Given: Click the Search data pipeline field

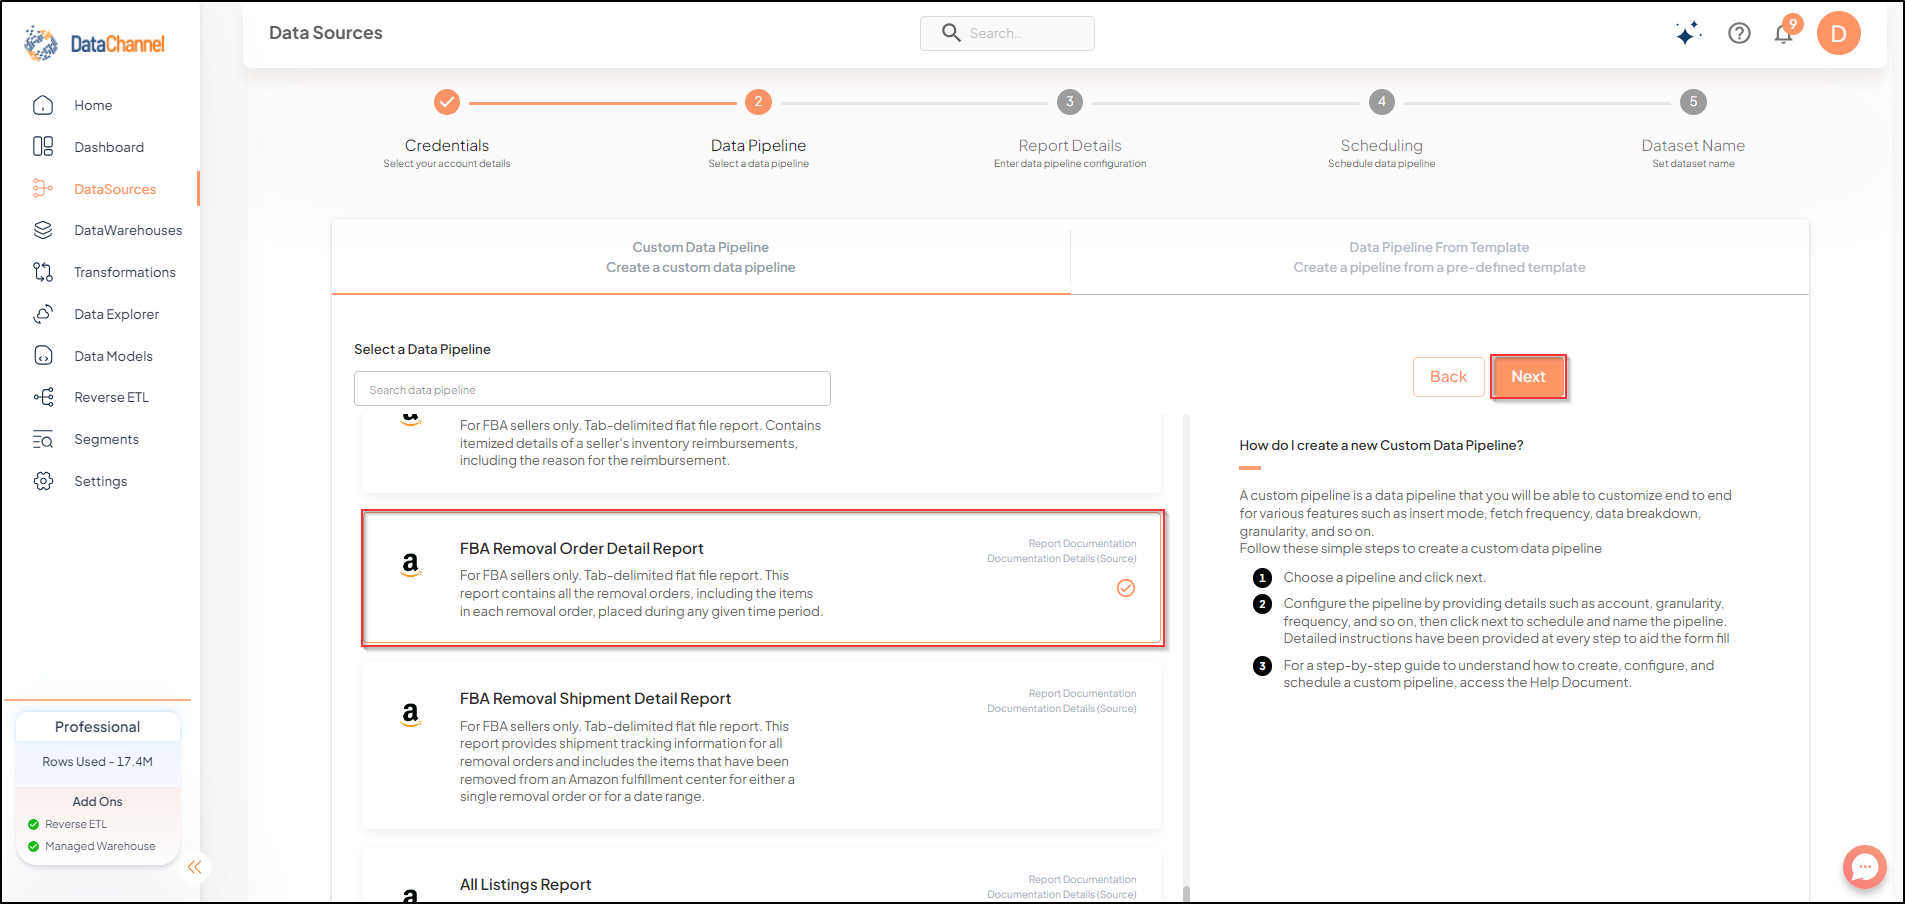Looking at the screenshot, I should 592,389.
